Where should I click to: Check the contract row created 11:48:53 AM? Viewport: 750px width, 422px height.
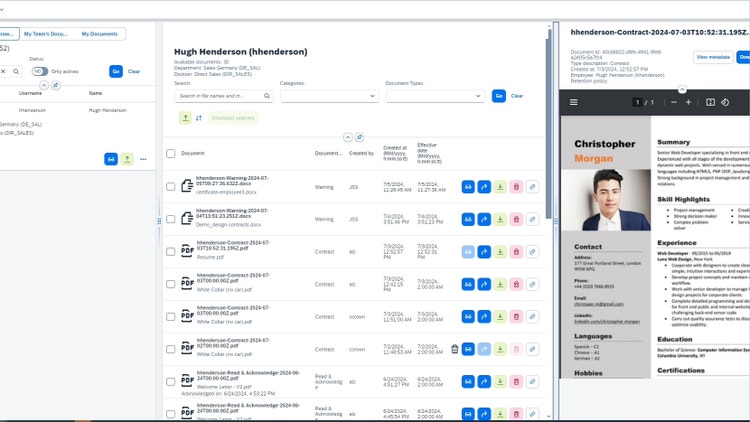pos(171,349)
